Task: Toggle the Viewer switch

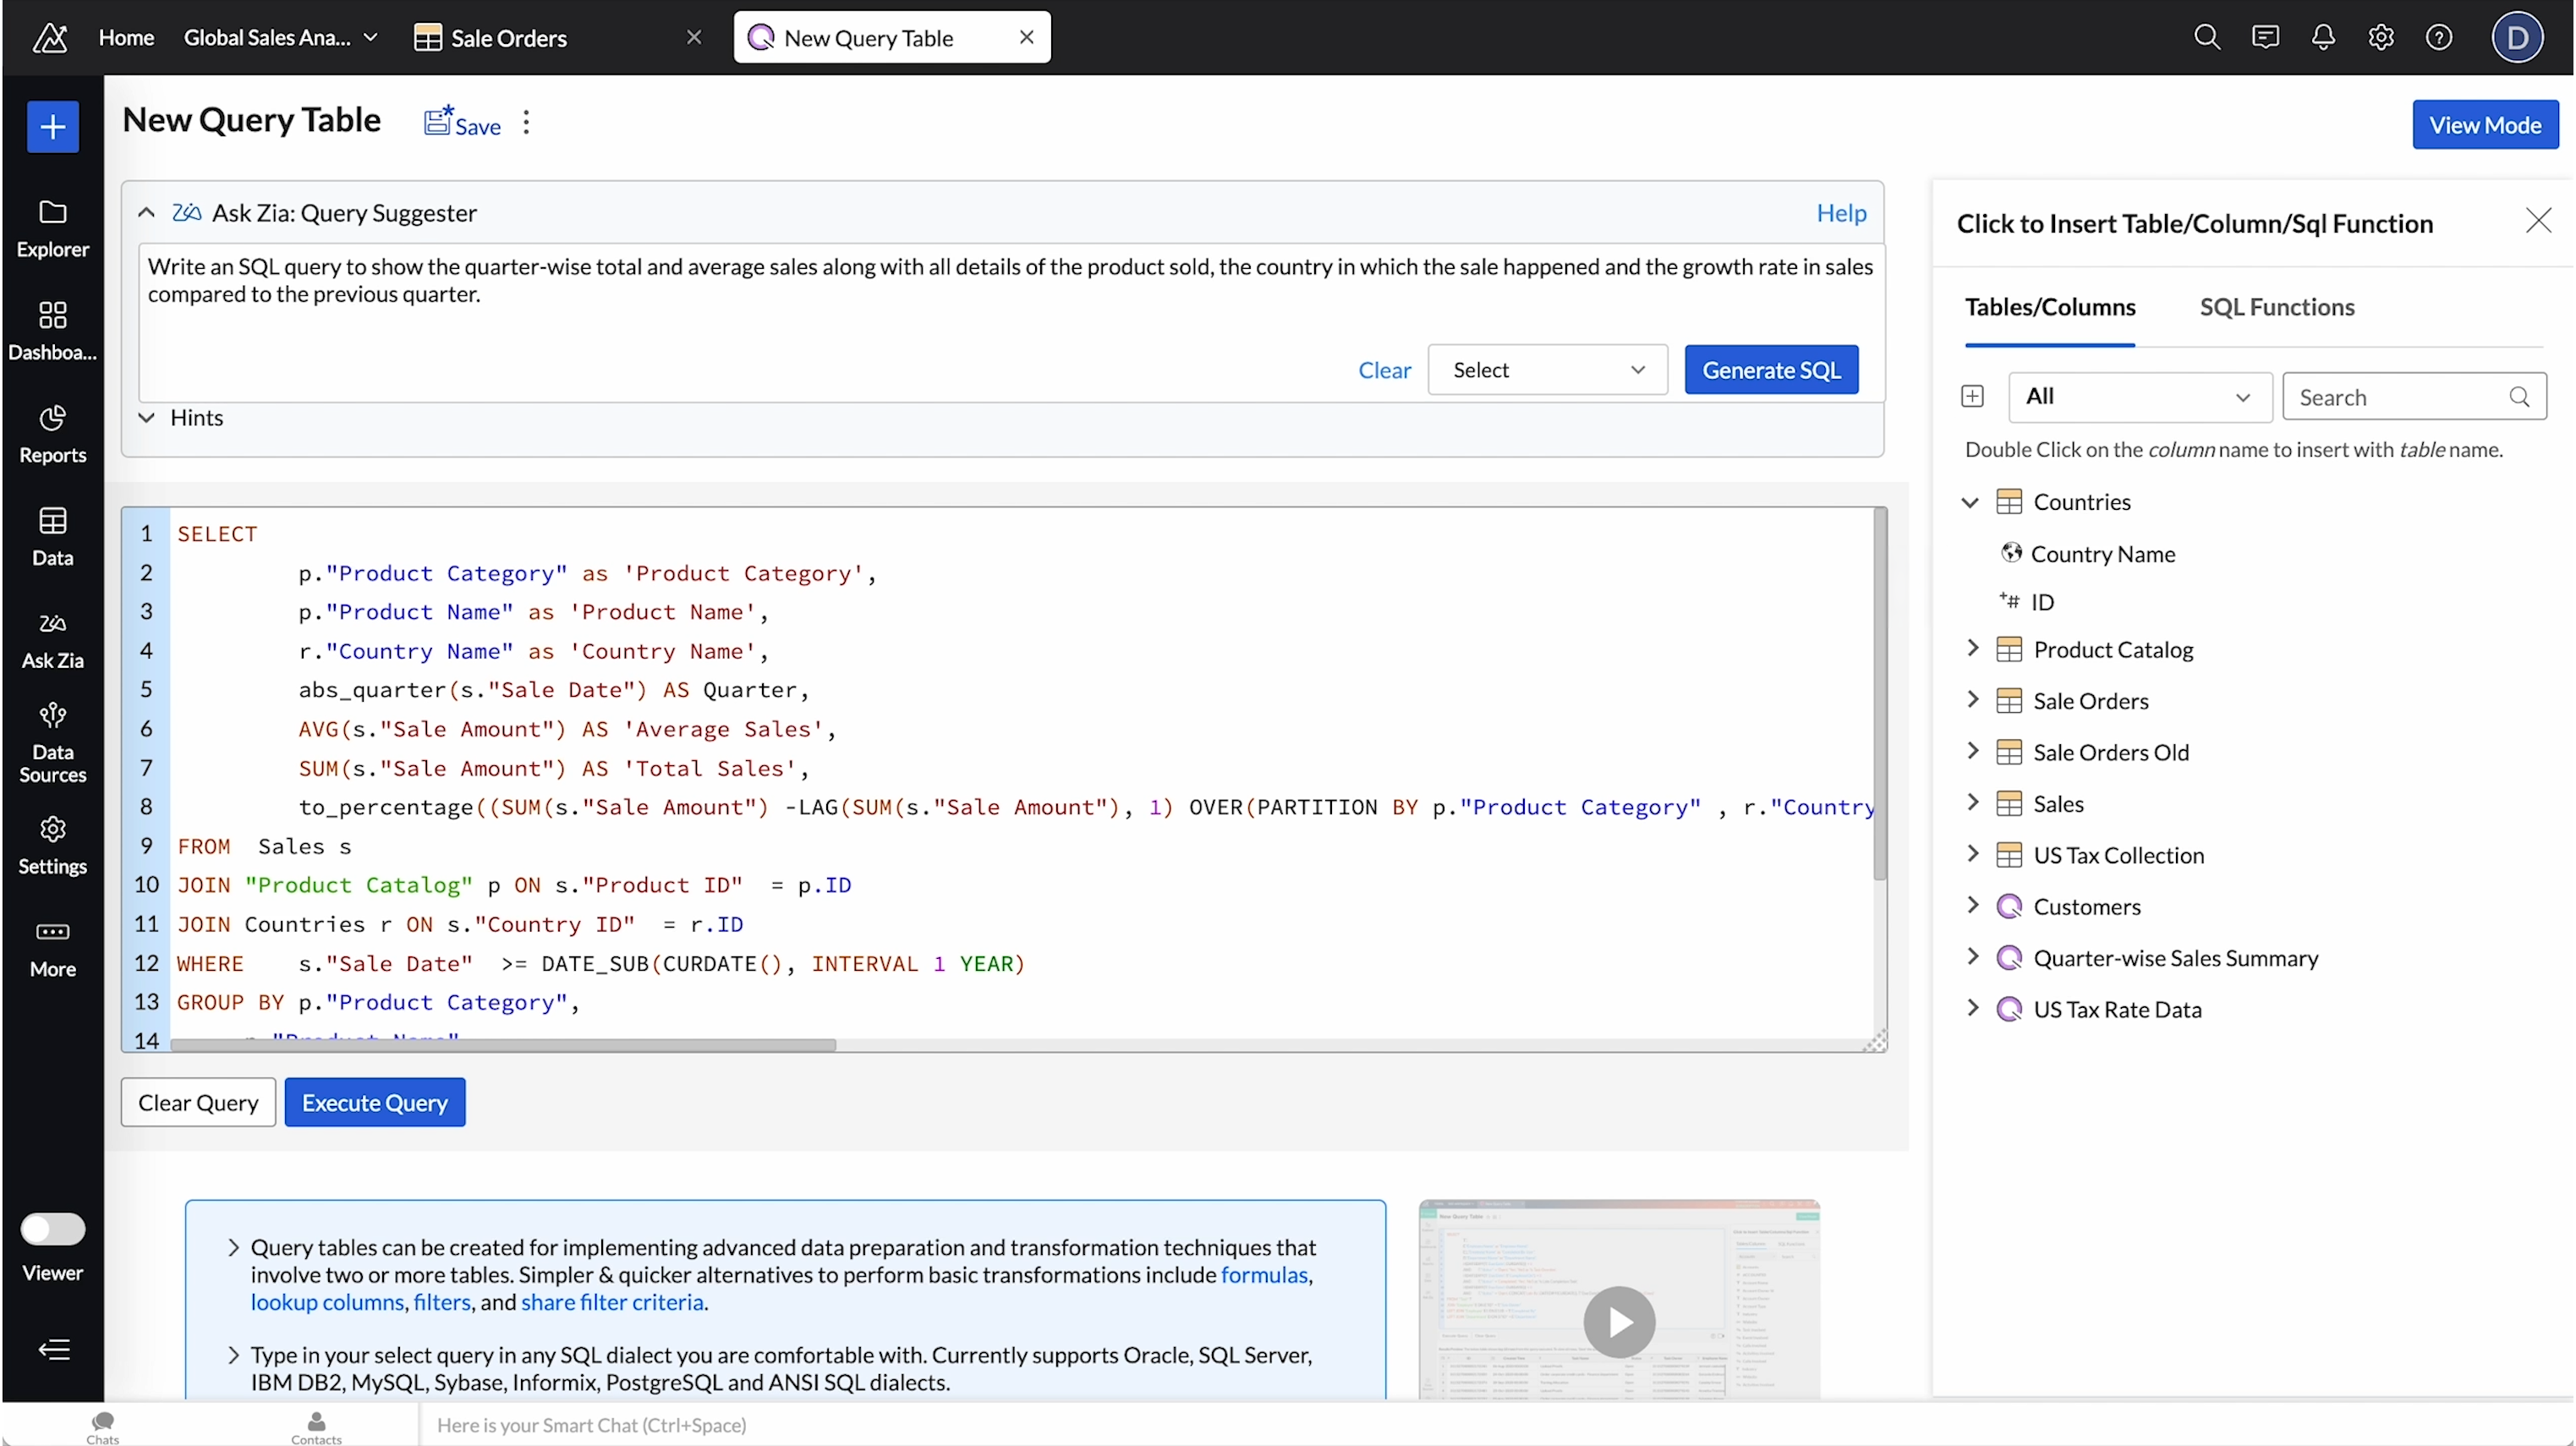Action: (52, 1228)
